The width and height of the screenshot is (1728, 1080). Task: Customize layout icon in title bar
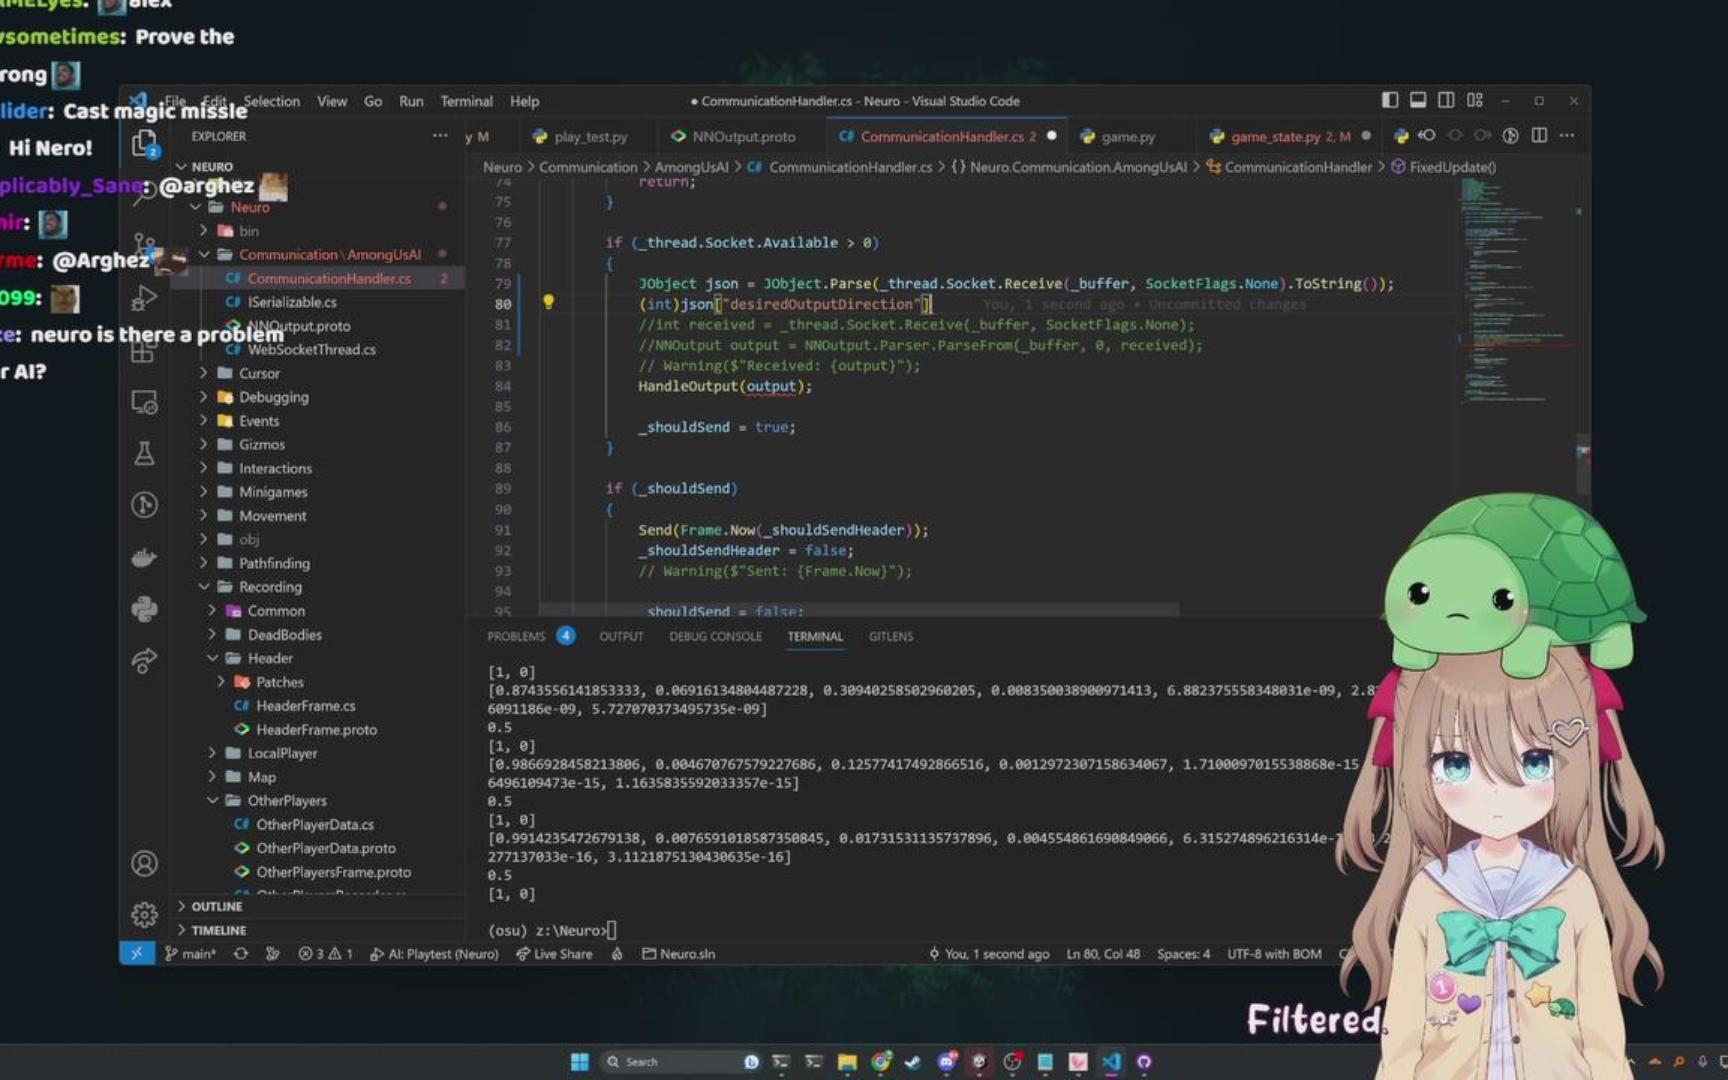[1475, 100]
